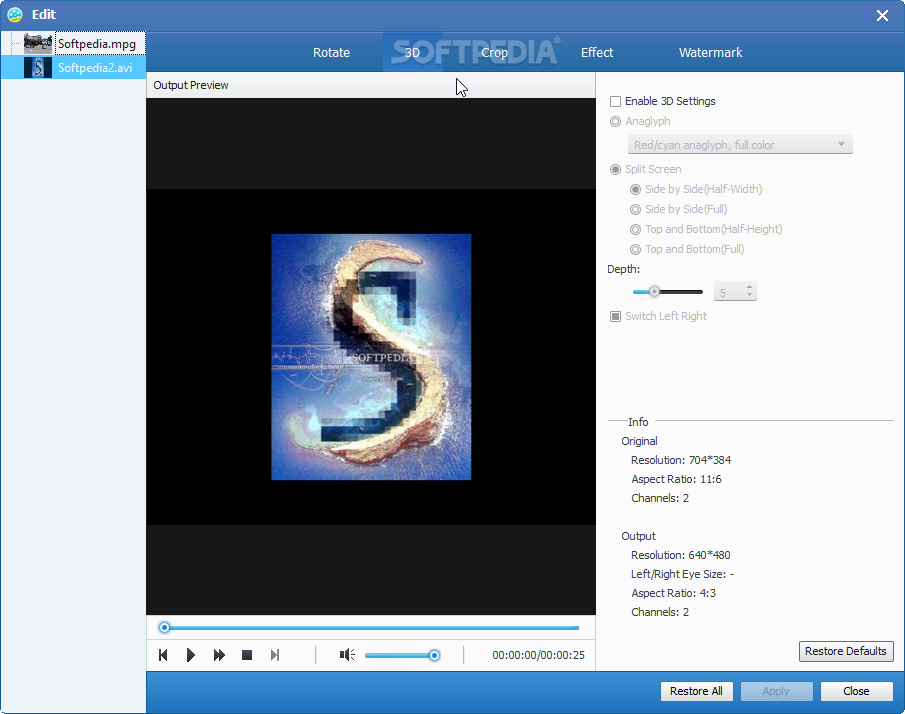Click the Apply button
This screenshot has height=714, width=905.
(x=776, y=691)
